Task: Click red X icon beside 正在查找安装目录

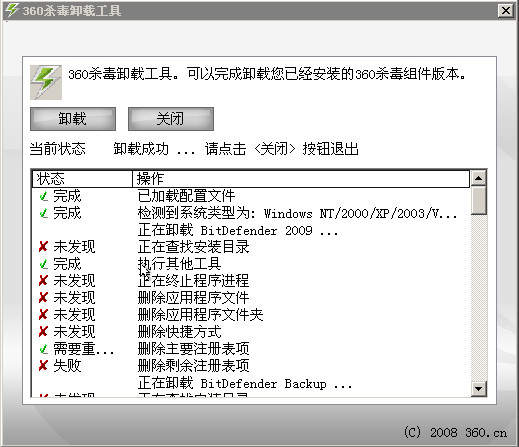Action: click(x=43, y=247)
